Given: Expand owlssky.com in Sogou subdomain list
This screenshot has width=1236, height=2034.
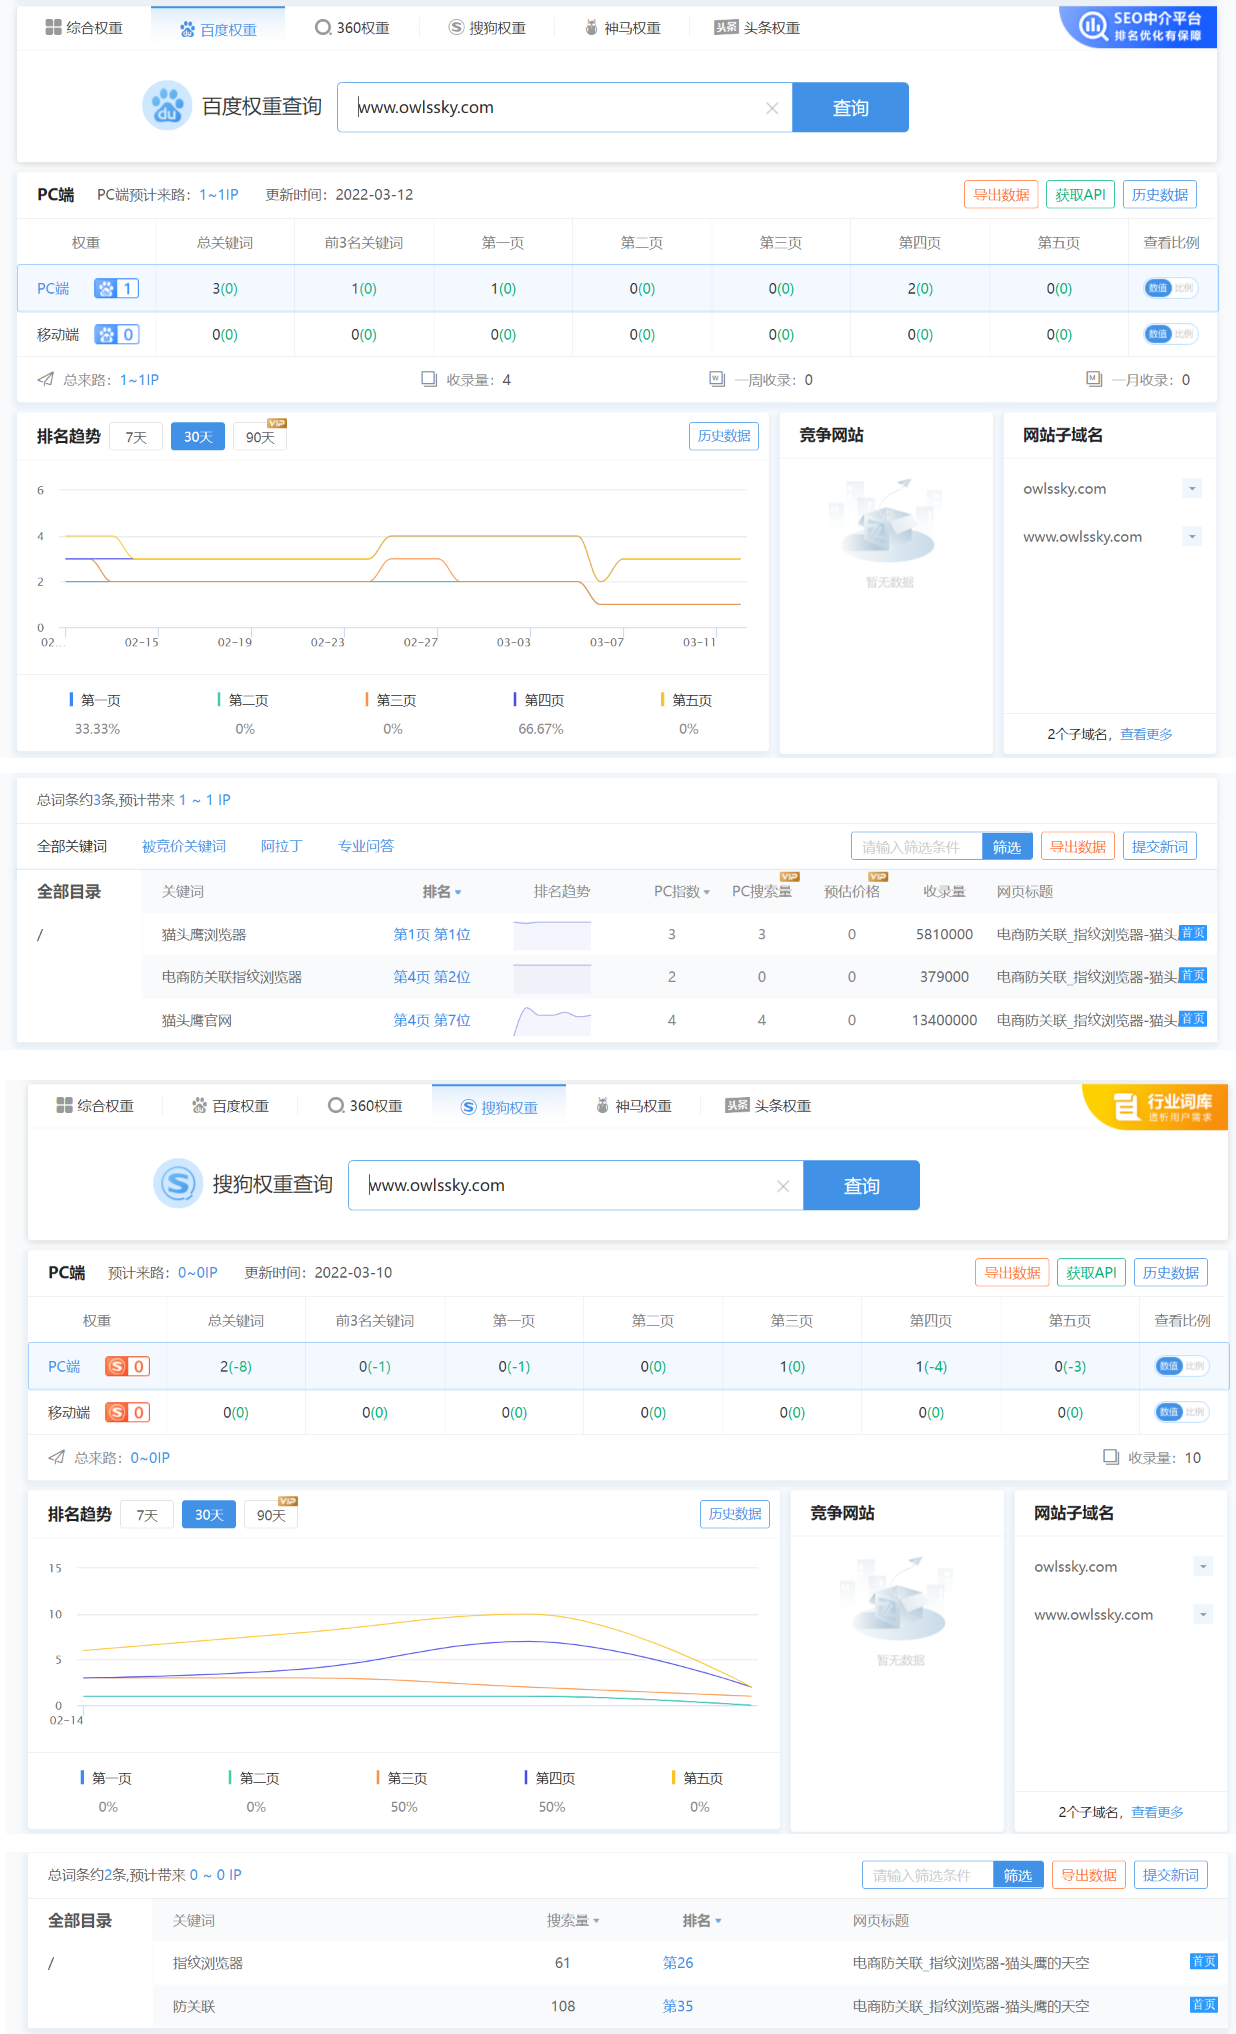Looking at the screenshot, I should click(1203, 1567).
